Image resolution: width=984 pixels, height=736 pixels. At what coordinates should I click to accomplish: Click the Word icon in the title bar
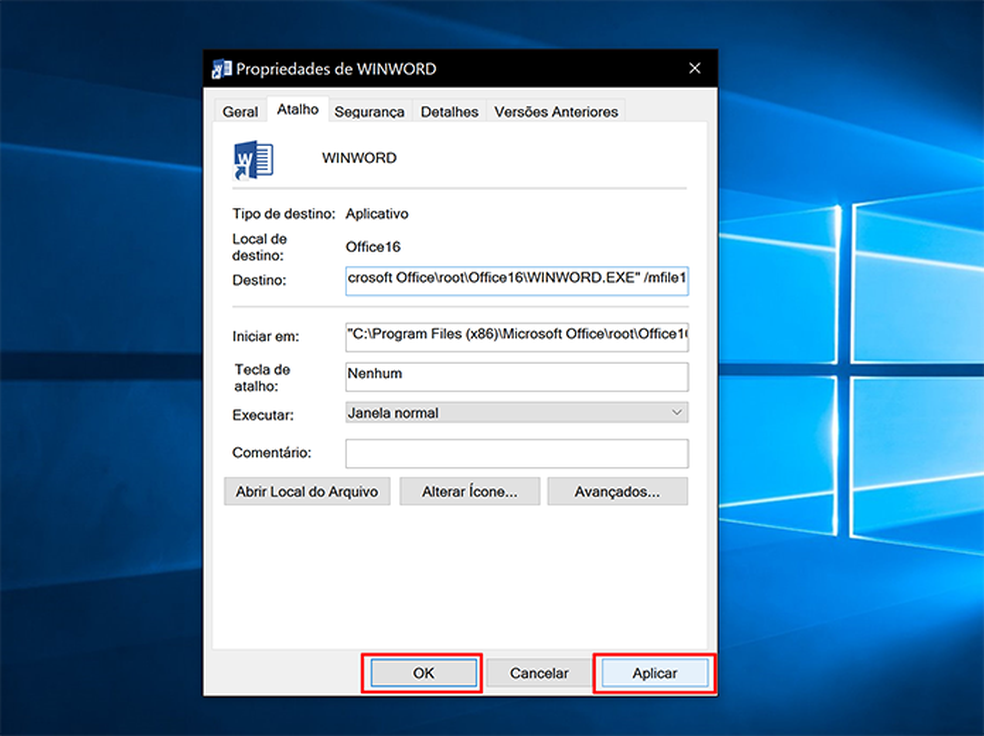(x=221, y=69)
